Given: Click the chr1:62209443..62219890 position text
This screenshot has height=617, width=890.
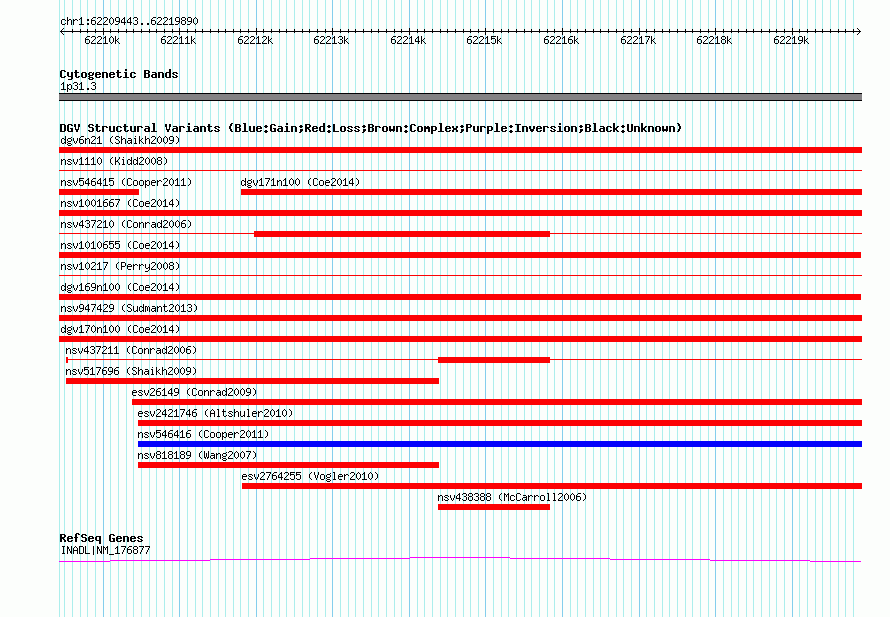Looking at the screenshot, I should (129, 21).
